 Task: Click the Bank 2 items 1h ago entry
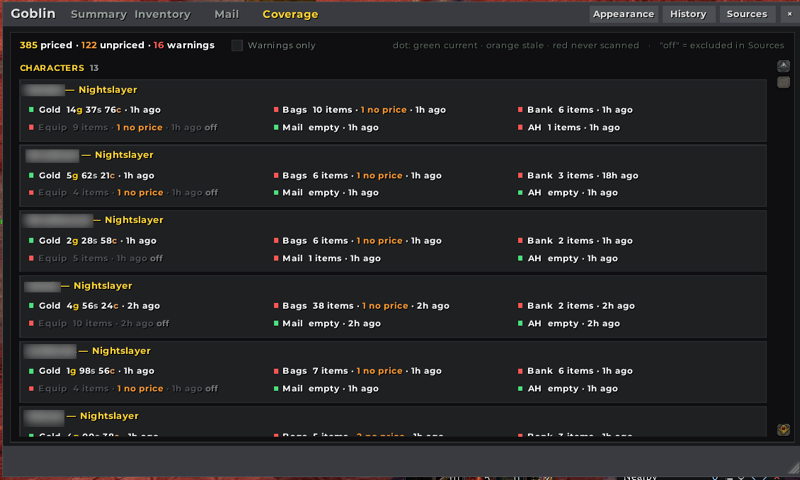pyautogui.click(x=575, y=241)
